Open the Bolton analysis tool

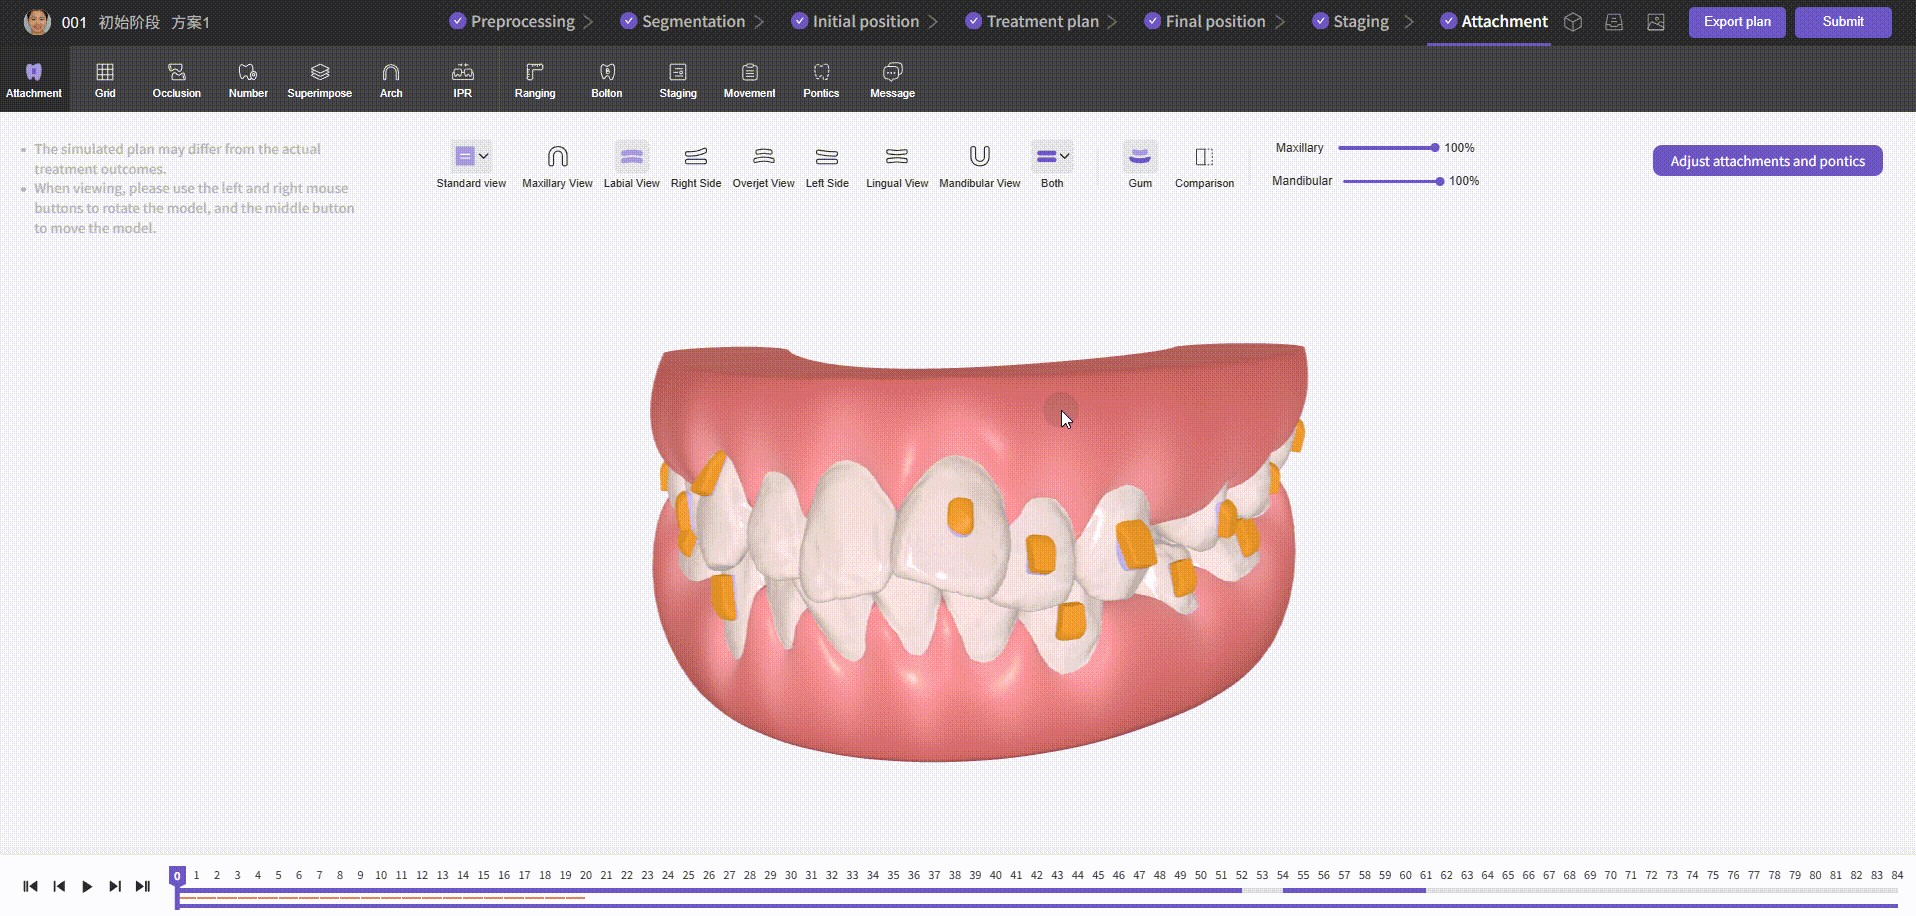pos(607,80)
